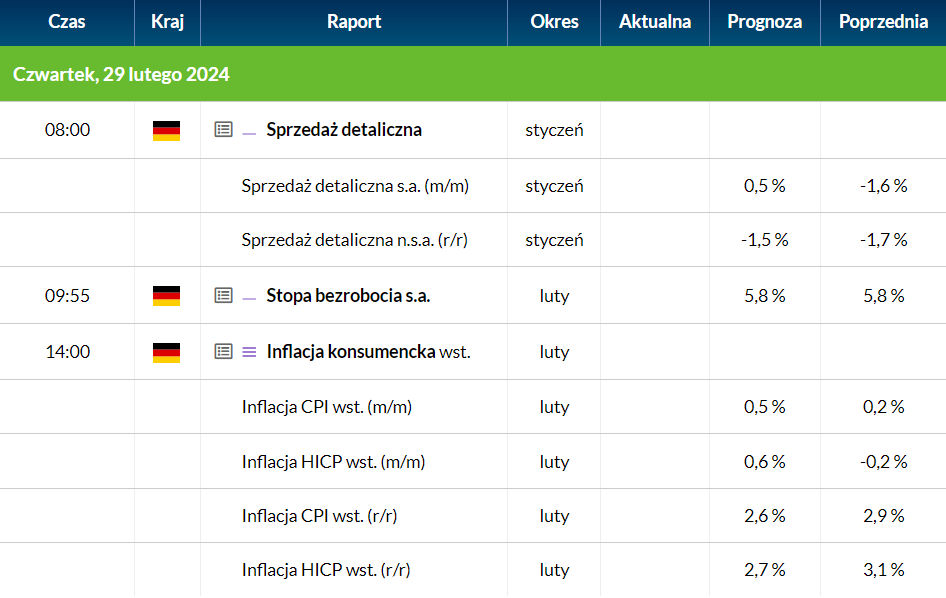The height and width of the screenshot is (598, 946).
Task: Sort by Czas column header
Action: pyautogui.click(x=67, y=22)
